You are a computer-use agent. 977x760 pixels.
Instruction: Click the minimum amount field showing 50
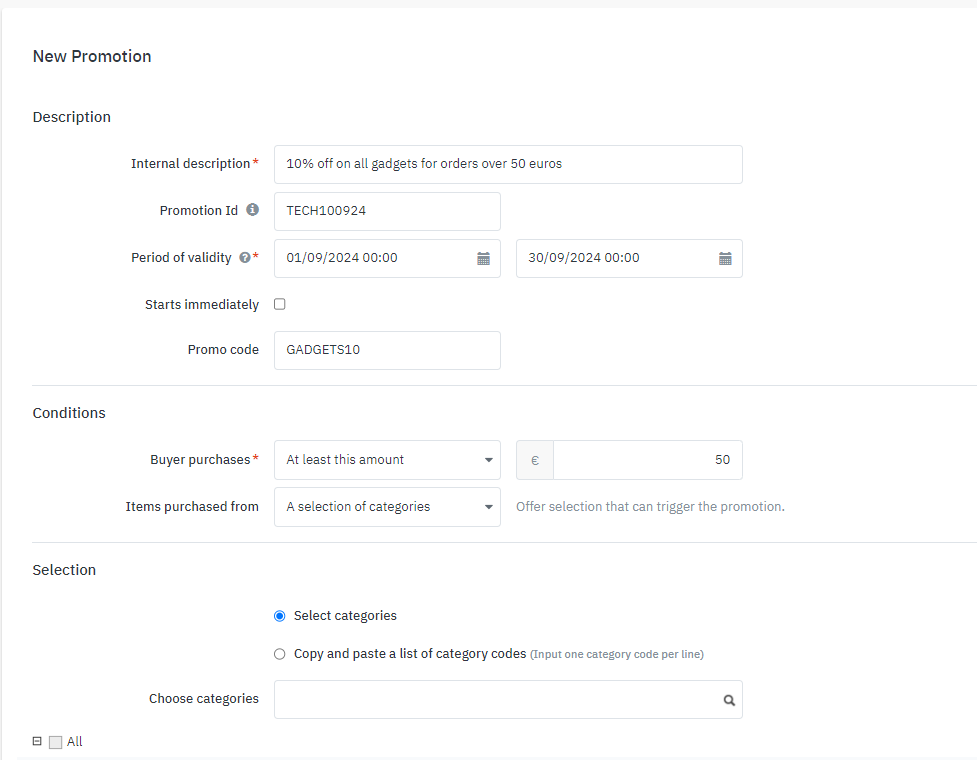coord(647,460)
